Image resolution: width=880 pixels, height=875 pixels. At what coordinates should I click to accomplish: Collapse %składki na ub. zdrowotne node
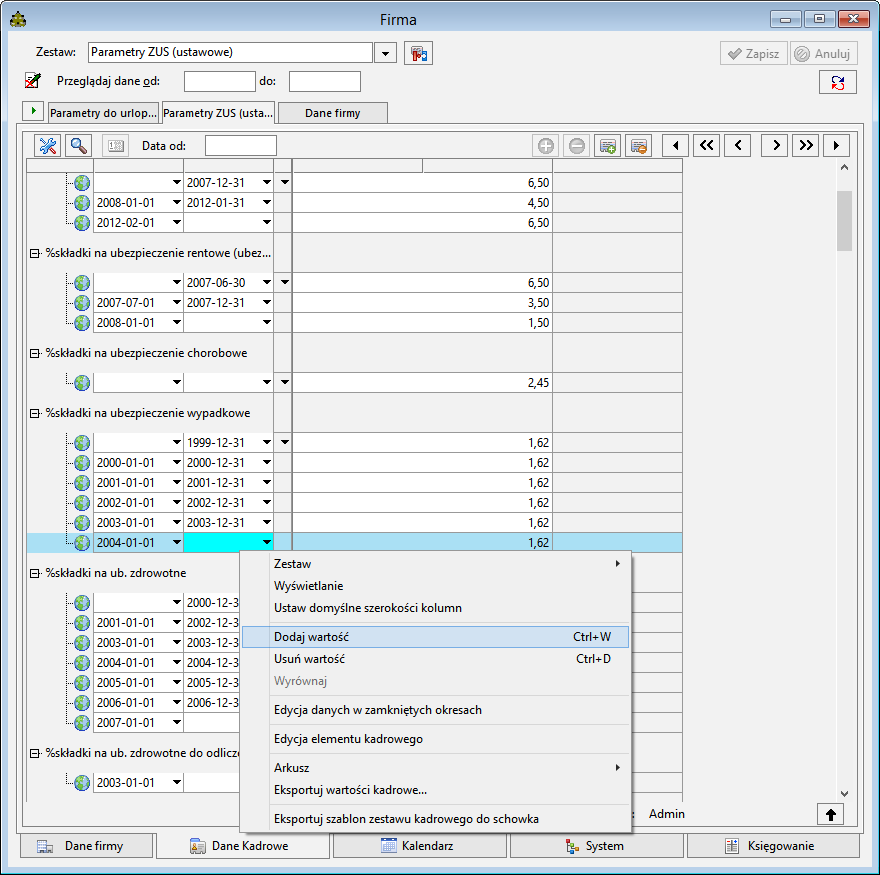(35, 573)
